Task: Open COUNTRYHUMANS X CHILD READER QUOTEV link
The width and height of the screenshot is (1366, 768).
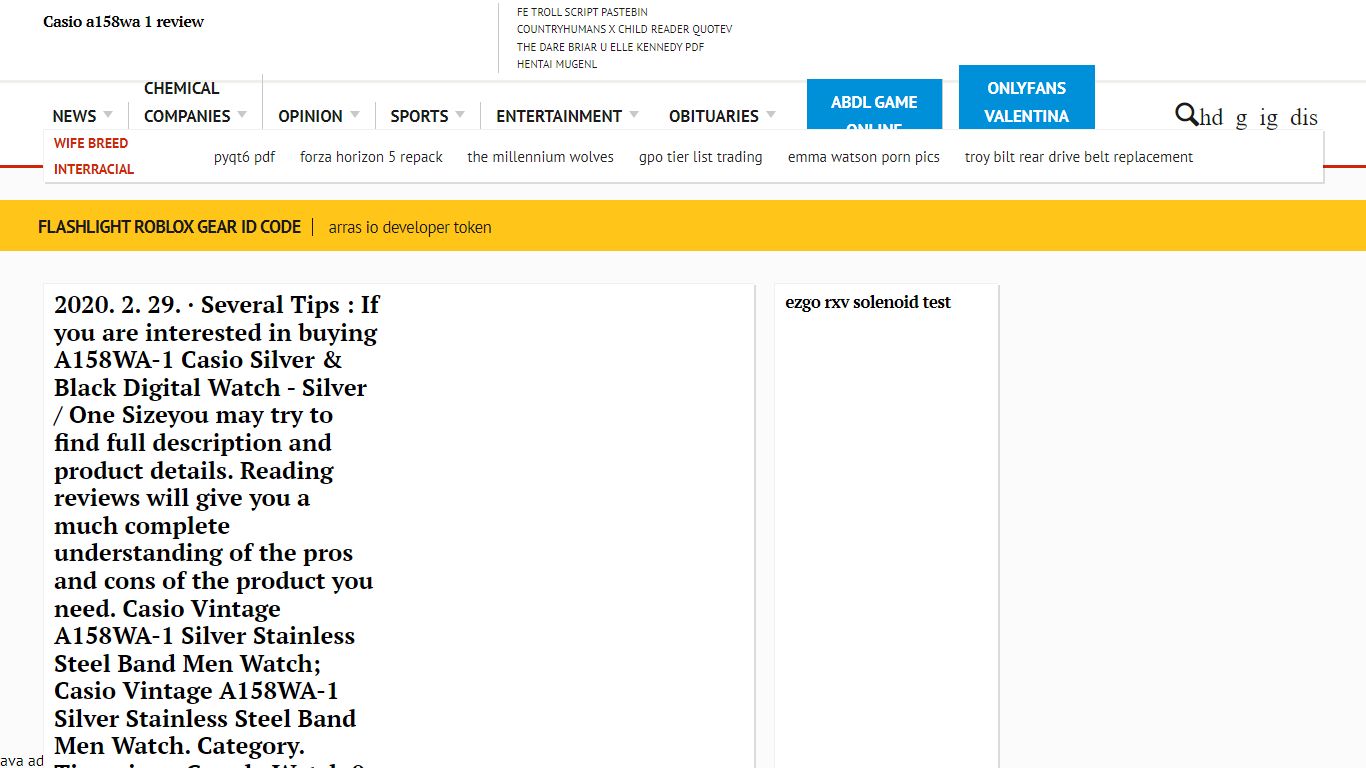Action: [x=624, y=29]
